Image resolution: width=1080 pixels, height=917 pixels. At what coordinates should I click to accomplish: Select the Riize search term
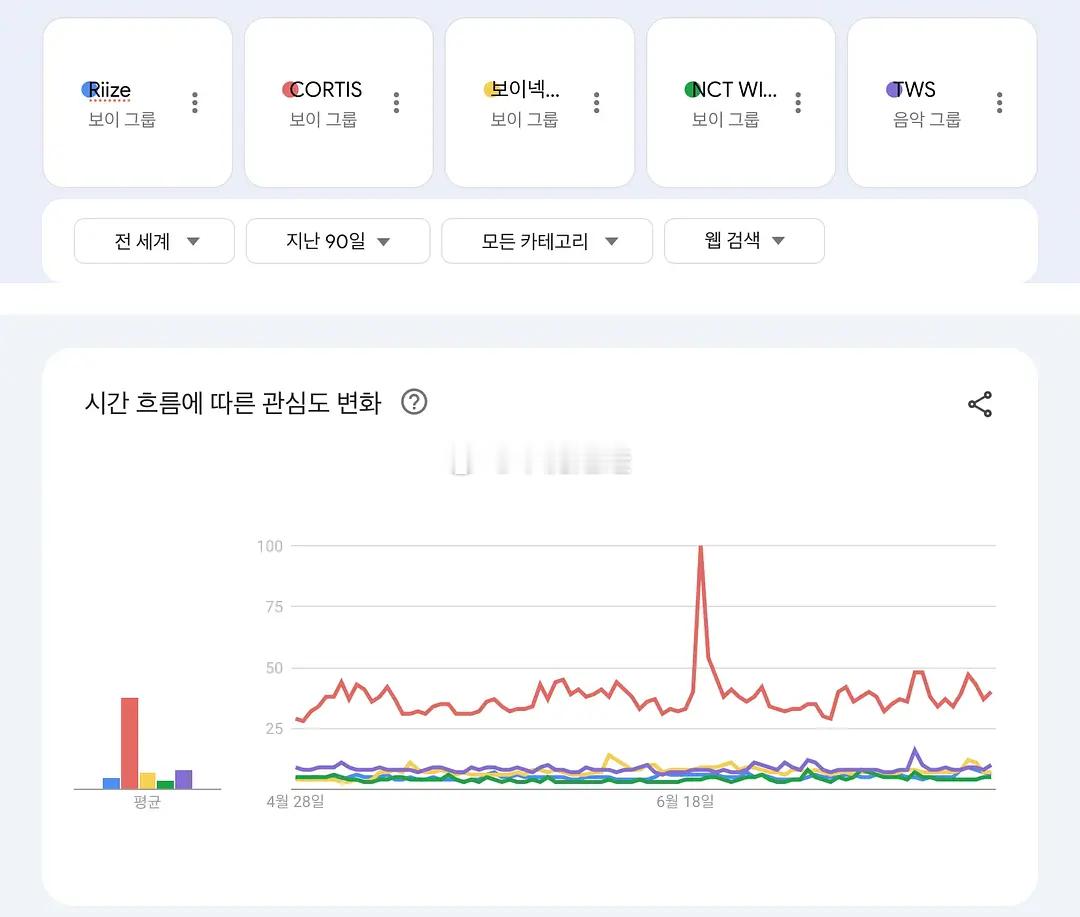coord(110,90)
